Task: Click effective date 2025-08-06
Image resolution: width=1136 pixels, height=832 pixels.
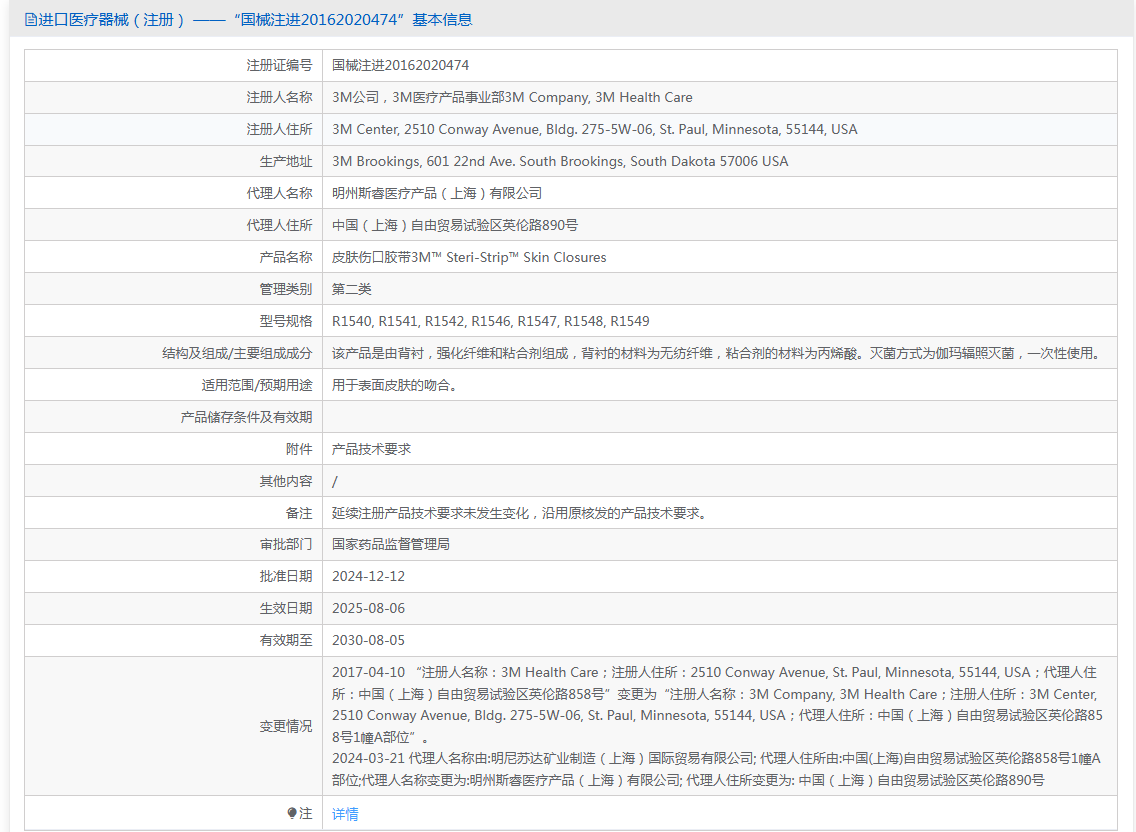Action: [368, 607]
